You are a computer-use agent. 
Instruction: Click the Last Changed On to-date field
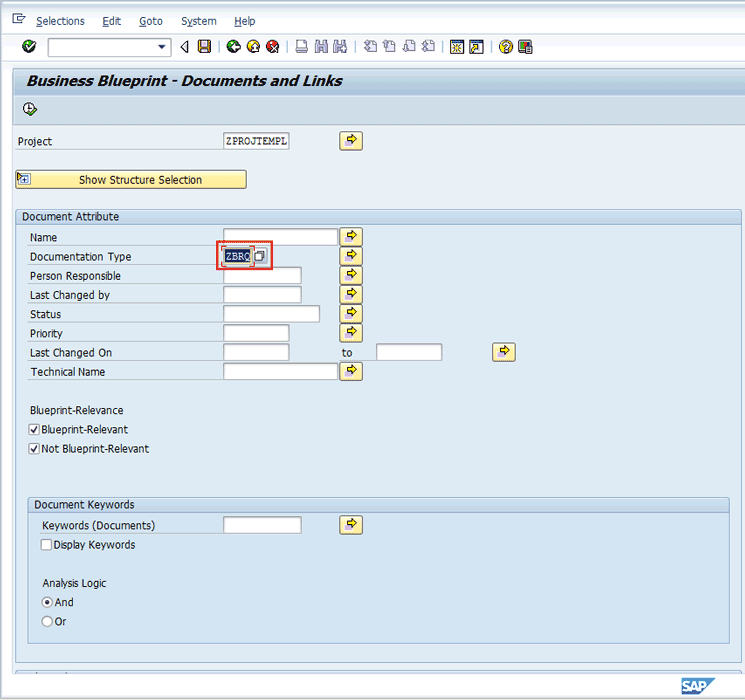click(409, 352)
